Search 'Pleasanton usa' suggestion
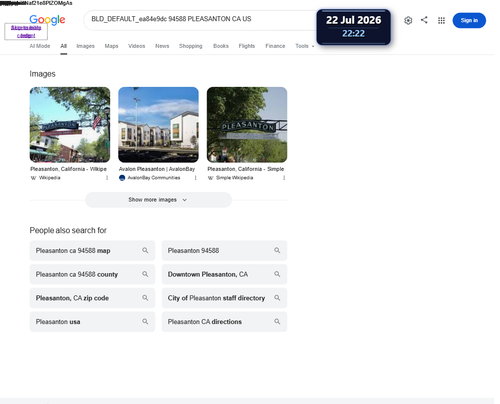The width and height of the screenshot is (500, 404). click(x=92, y=322)
